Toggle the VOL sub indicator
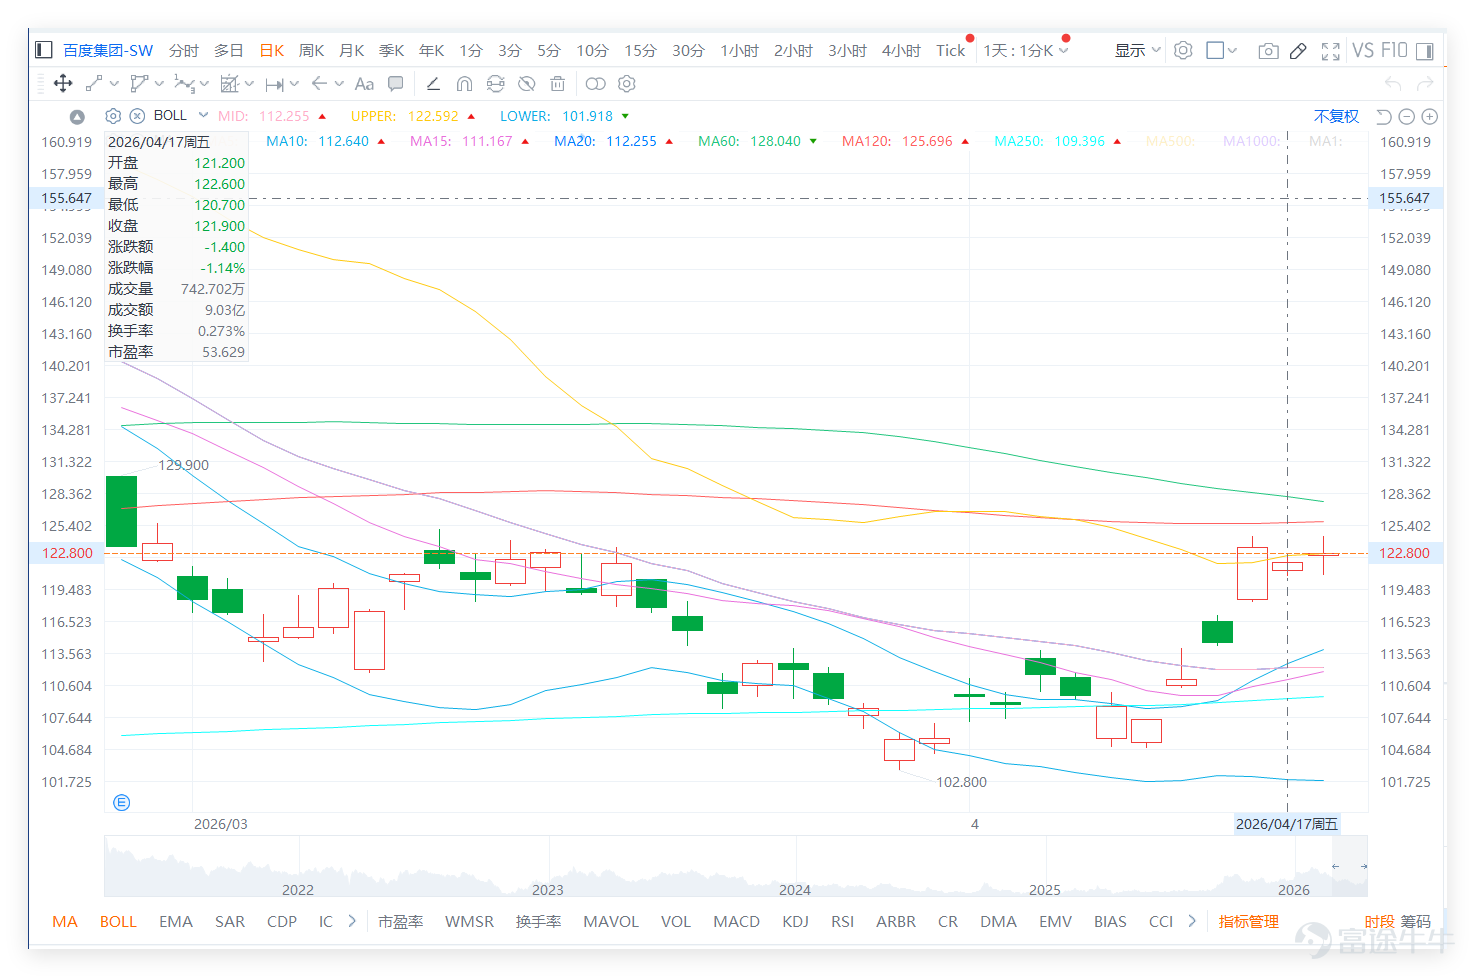The width and height of the screenshot is (1475, 977). (x=676, y=921)
